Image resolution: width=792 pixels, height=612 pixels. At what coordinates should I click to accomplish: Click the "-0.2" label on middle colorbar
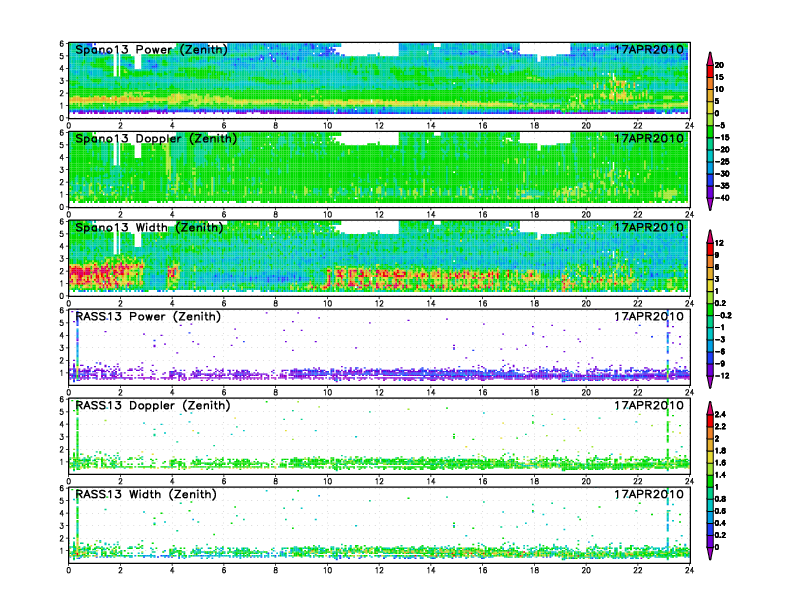(x=723, y=316)
